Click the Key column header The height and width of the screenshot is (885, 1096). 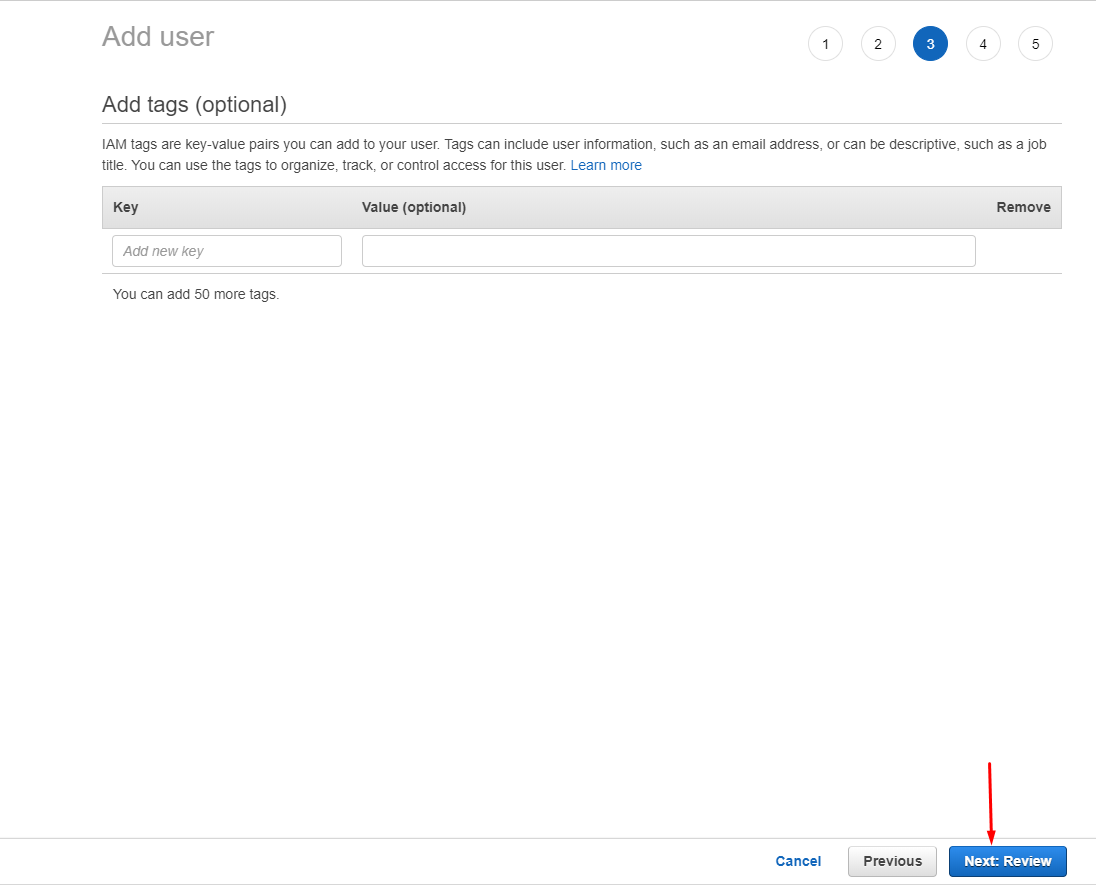[125, 207]
